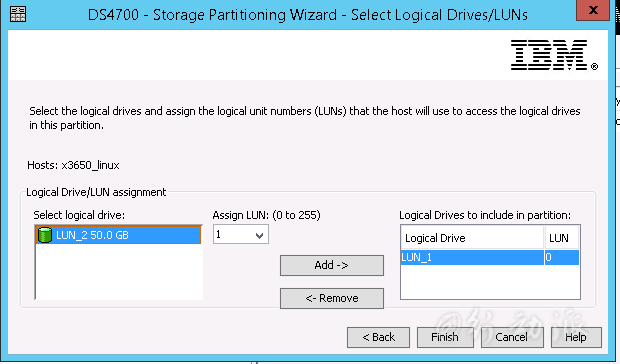Screen dimensions: 620x364
Task: Click Finish to complete the wizard
Action: (445, 337)
